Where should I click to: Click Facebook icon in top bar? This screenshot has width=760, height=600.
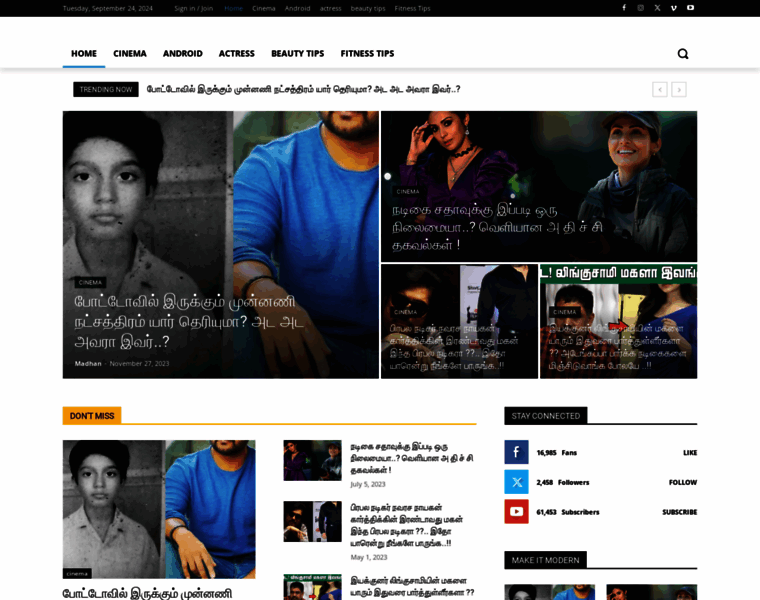coord(624,8)
